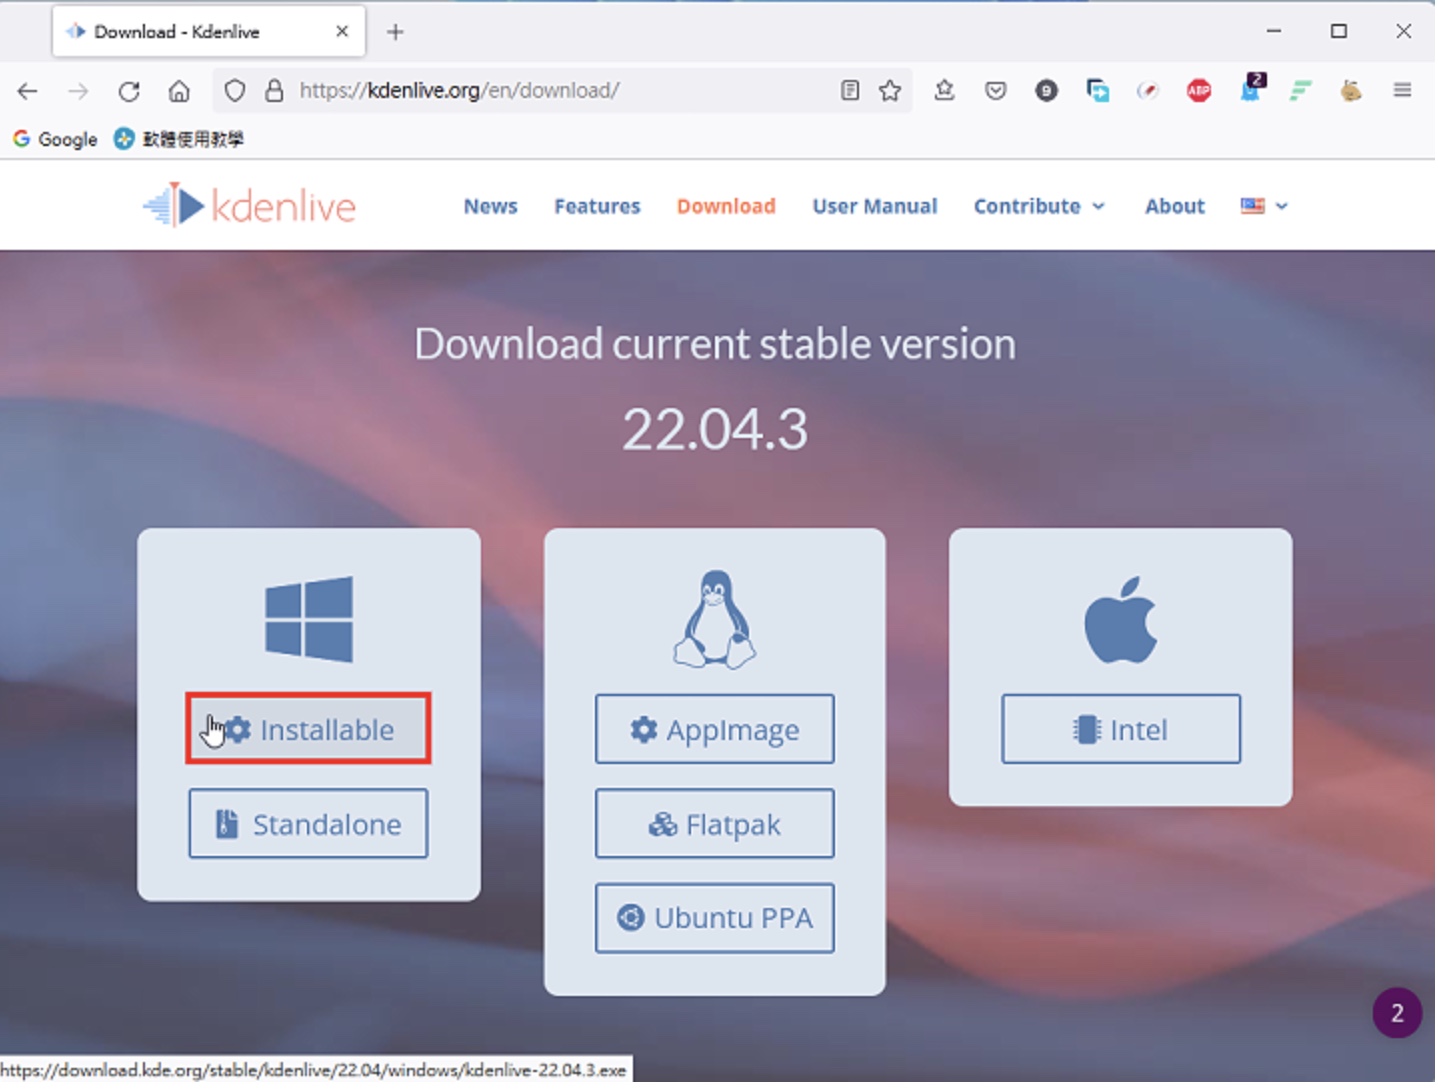Download the Windows Installable version
The width and height of the screenshot is (1438, 1090).
[x=308, y=729]
